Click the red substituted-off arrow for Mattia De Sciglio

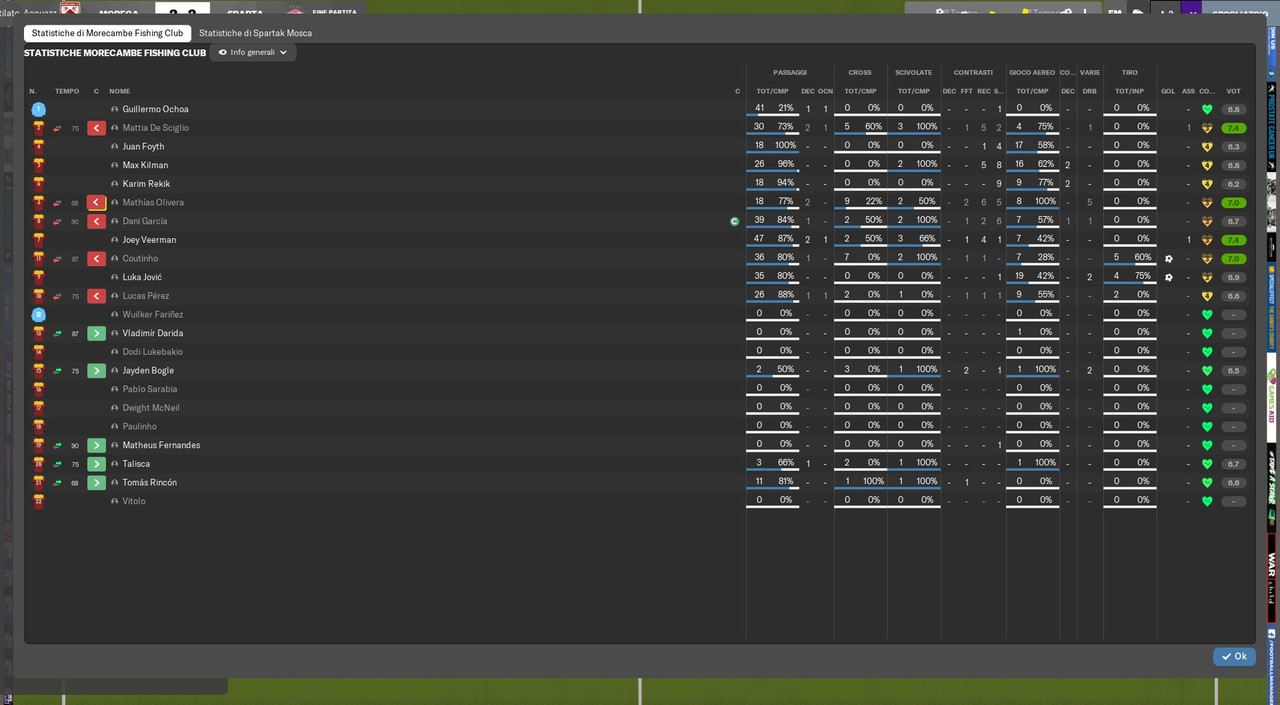pyautogui.click(x=96, y=128)
